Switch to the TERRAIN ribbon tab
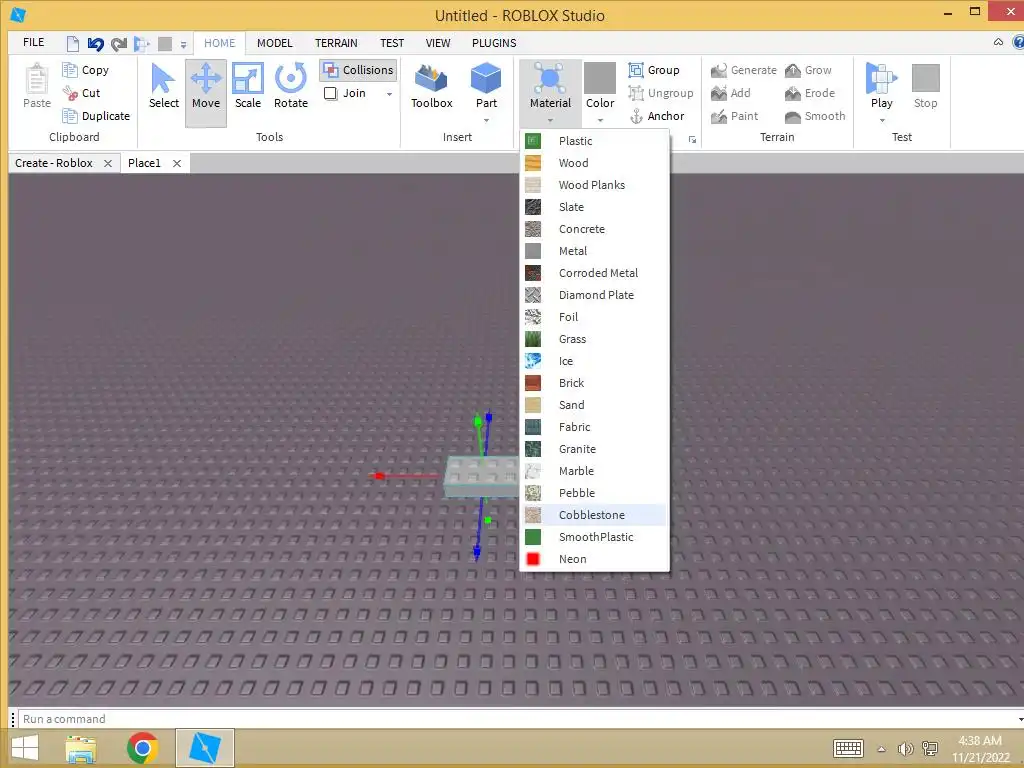The height and width of the screenshot is (768, 1024). [x=336, y=43]
